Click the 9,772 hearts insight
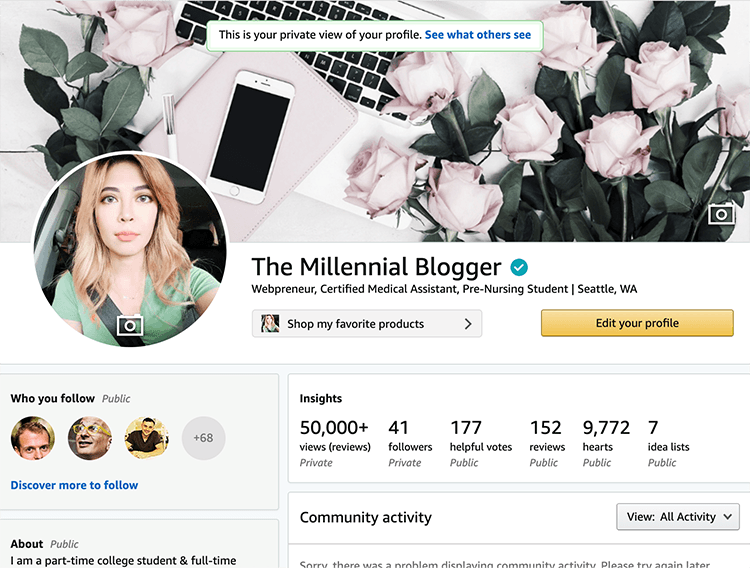The image size is (750, 568). click(x=606, y=443)
